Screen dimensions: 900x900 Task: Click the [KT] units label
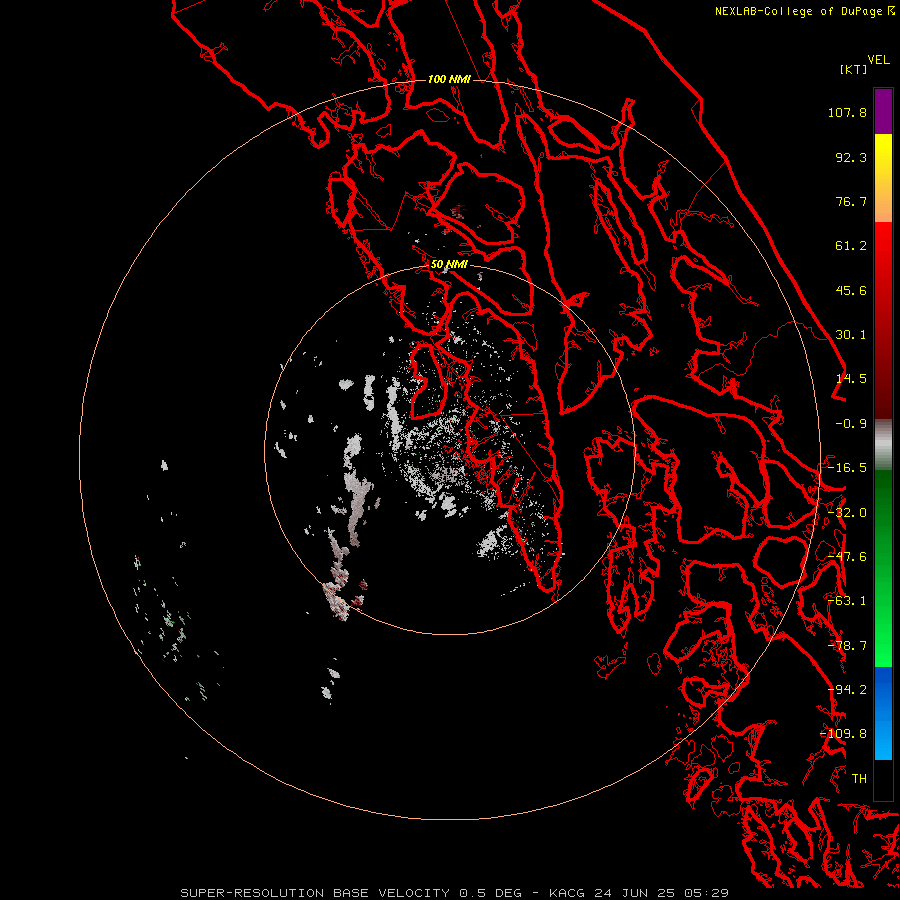click(853, 69)
